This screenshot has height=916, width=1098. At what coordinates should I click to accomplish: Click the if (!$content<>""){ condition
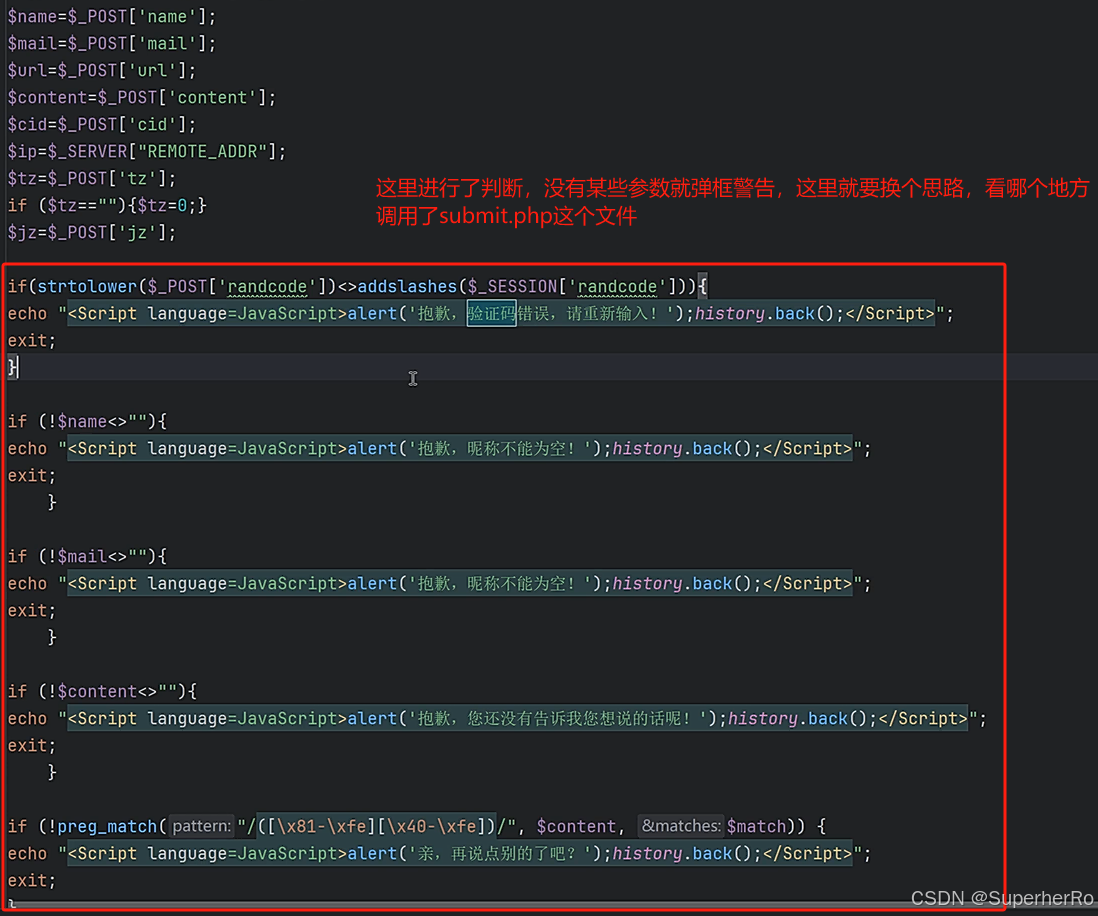[102, 692]
